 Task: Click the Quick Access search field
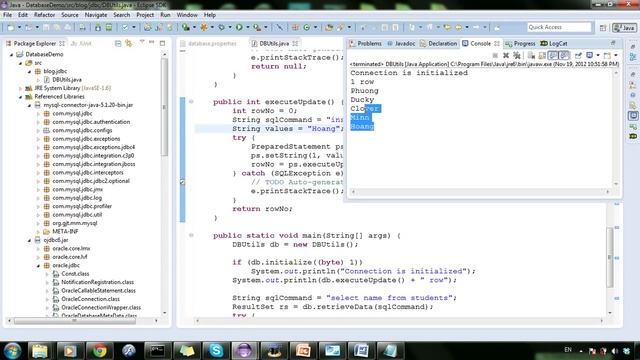559,27
